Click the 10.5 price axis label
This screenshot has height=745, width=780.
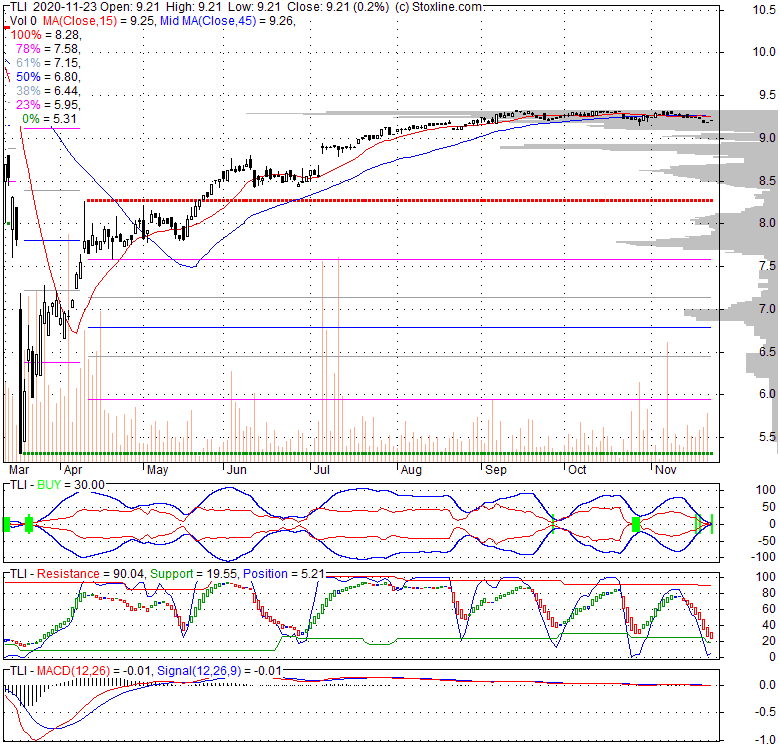(x=764, y=10)
